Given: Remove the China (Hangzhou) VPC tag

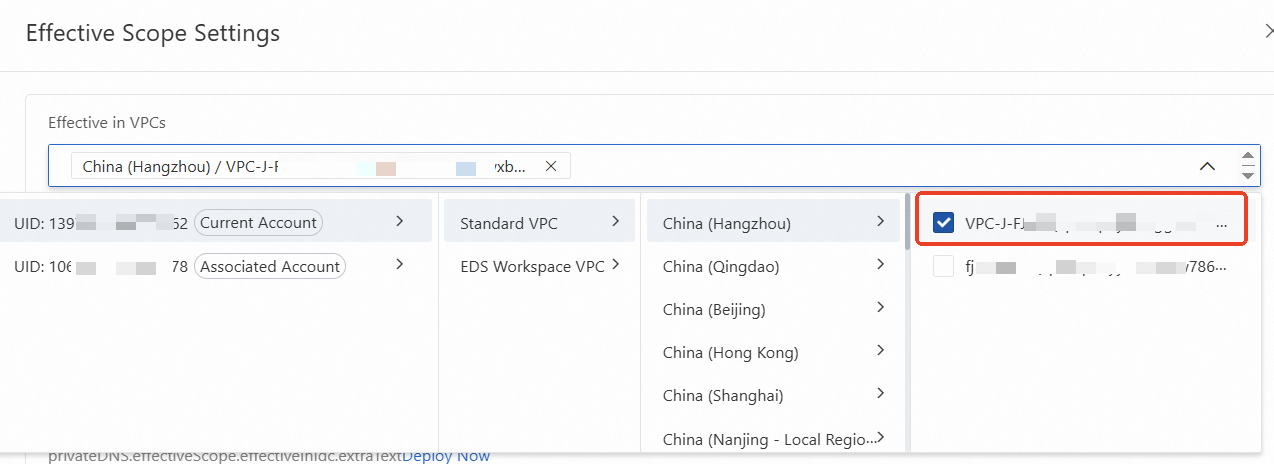Looking at the screenshot, I should tap(550, 166).
